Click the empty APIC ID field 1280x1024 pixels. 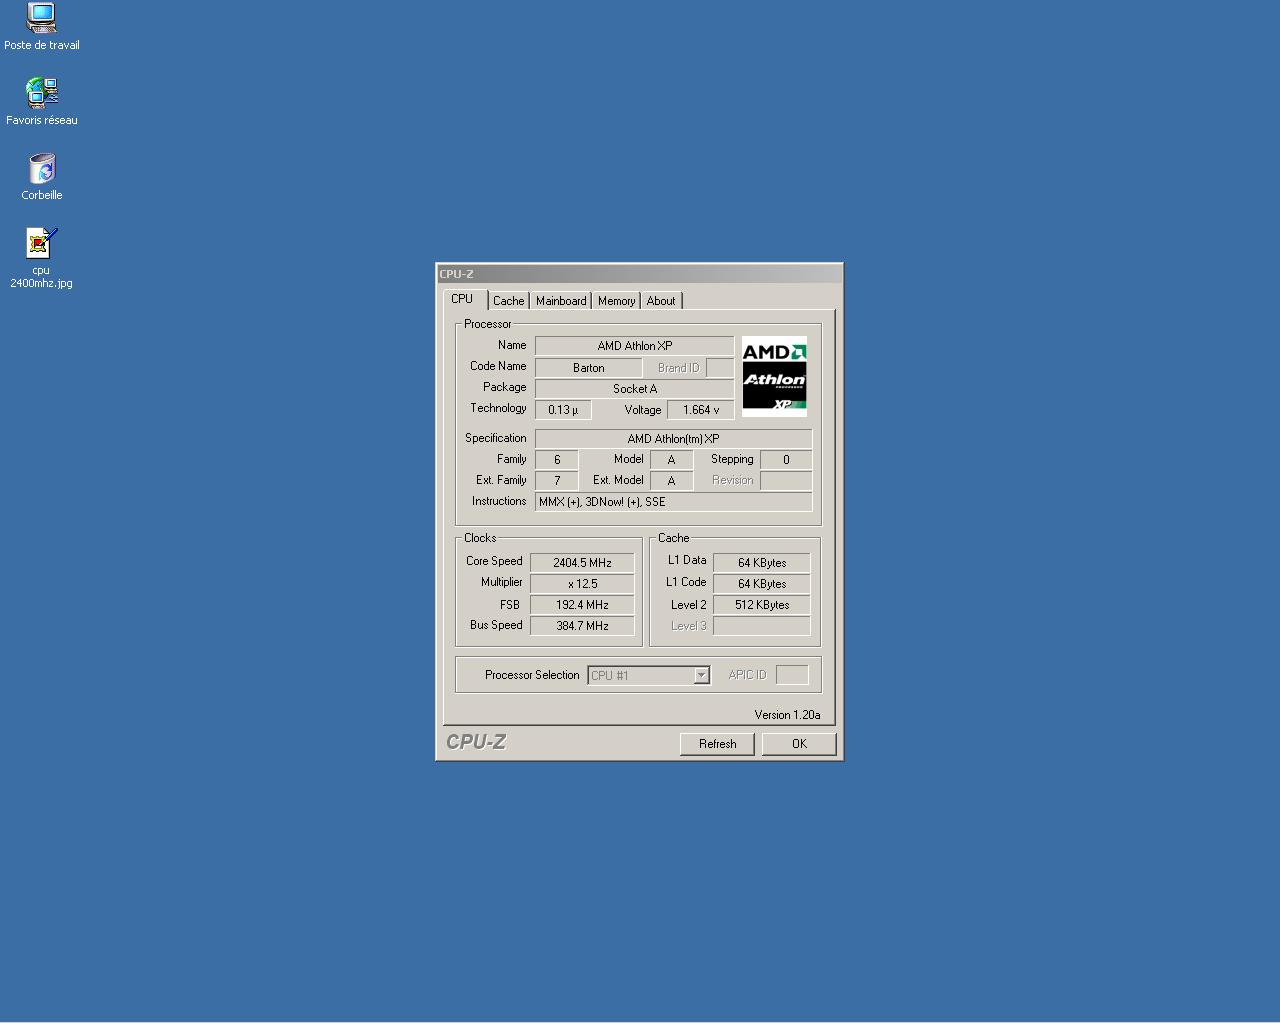click(x=792, y=675)
